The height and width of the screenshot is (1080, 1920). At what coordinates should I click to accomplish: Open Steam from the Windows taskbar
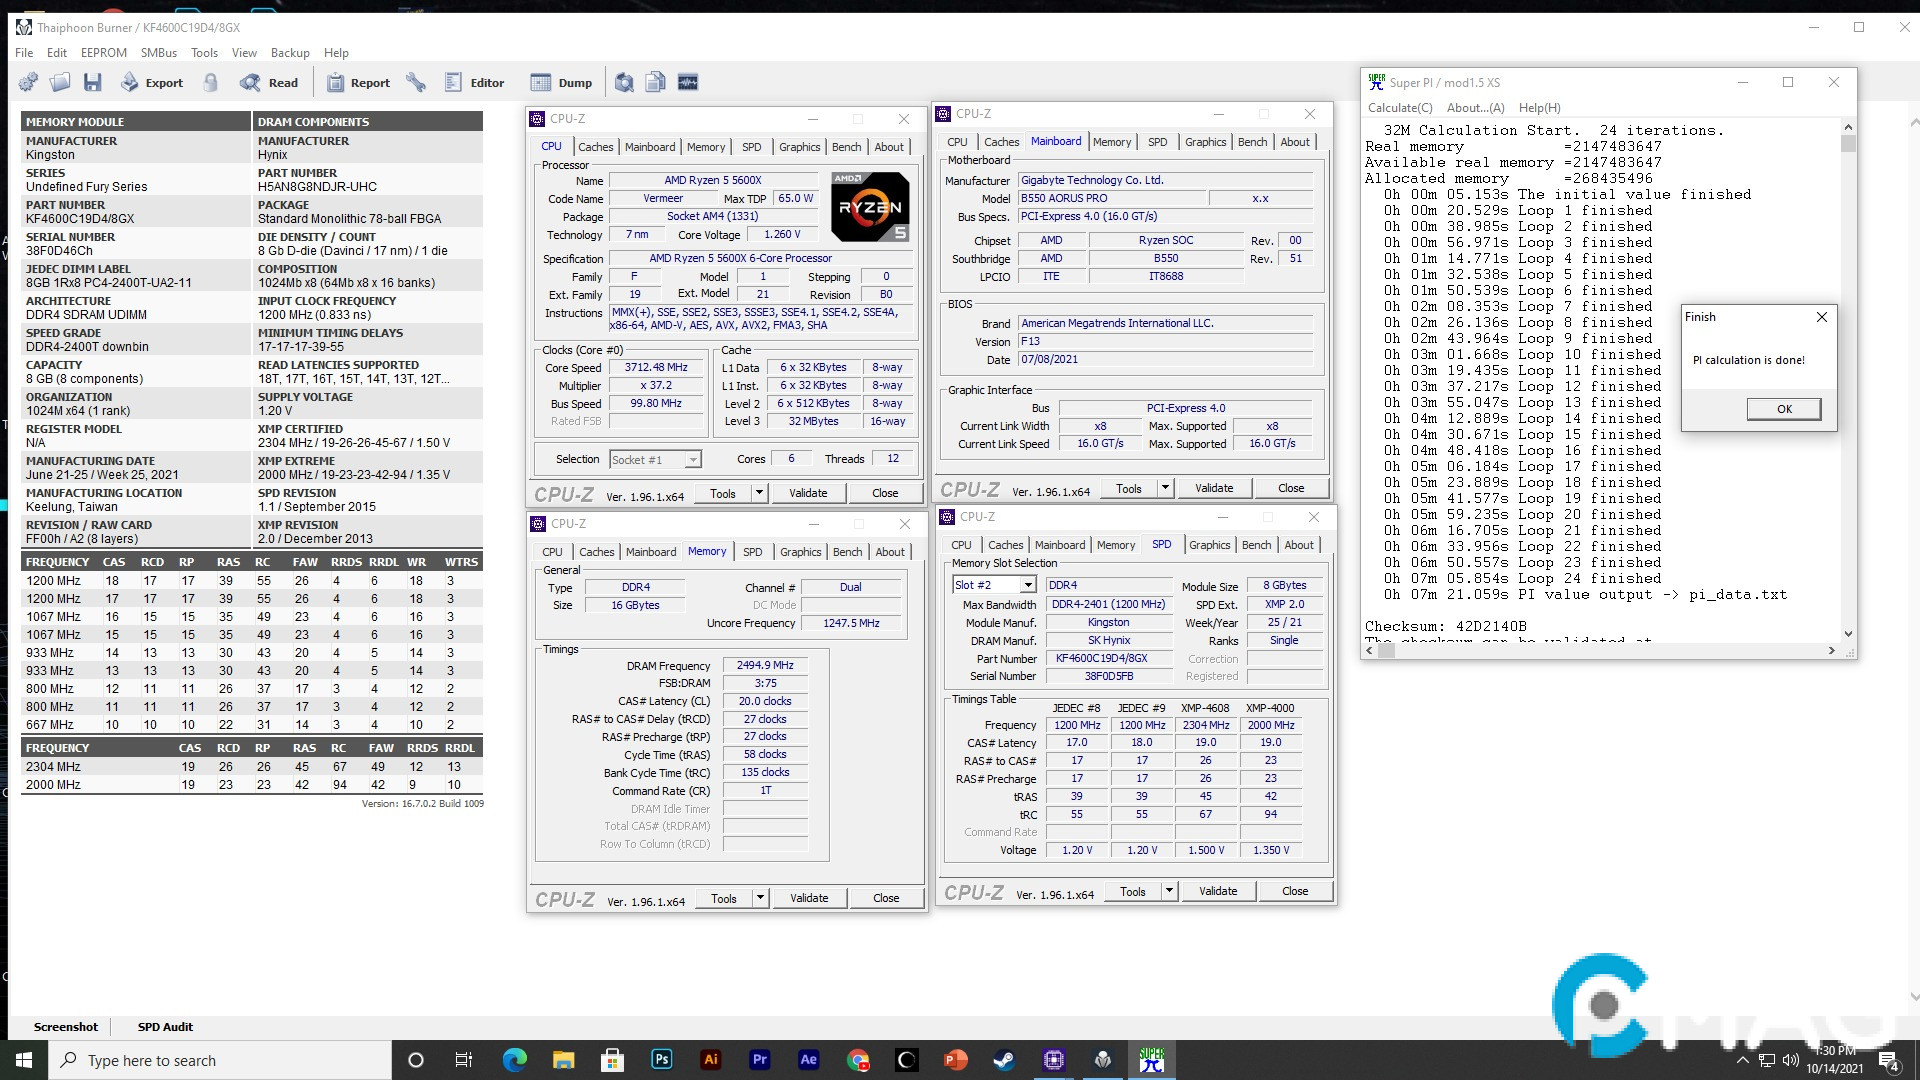[1004, 1060]
